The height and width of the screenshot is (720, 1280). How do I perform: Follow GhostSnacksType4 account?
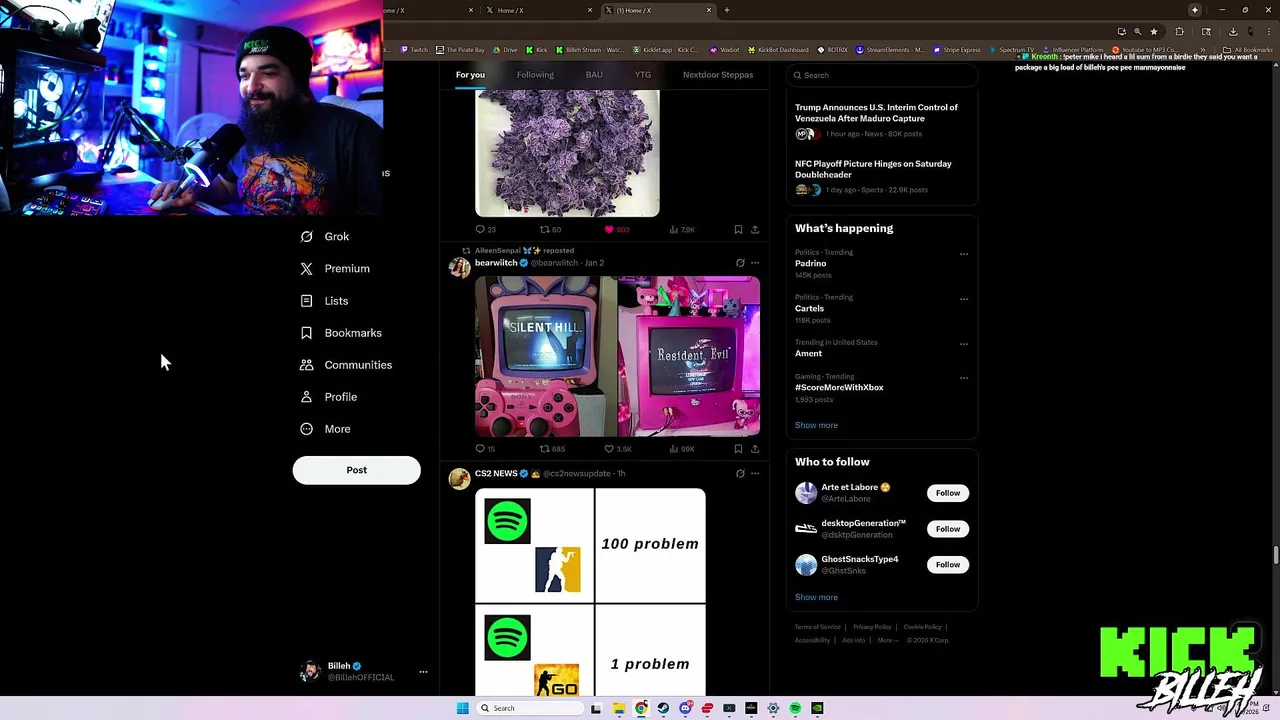tap(948, 565)
